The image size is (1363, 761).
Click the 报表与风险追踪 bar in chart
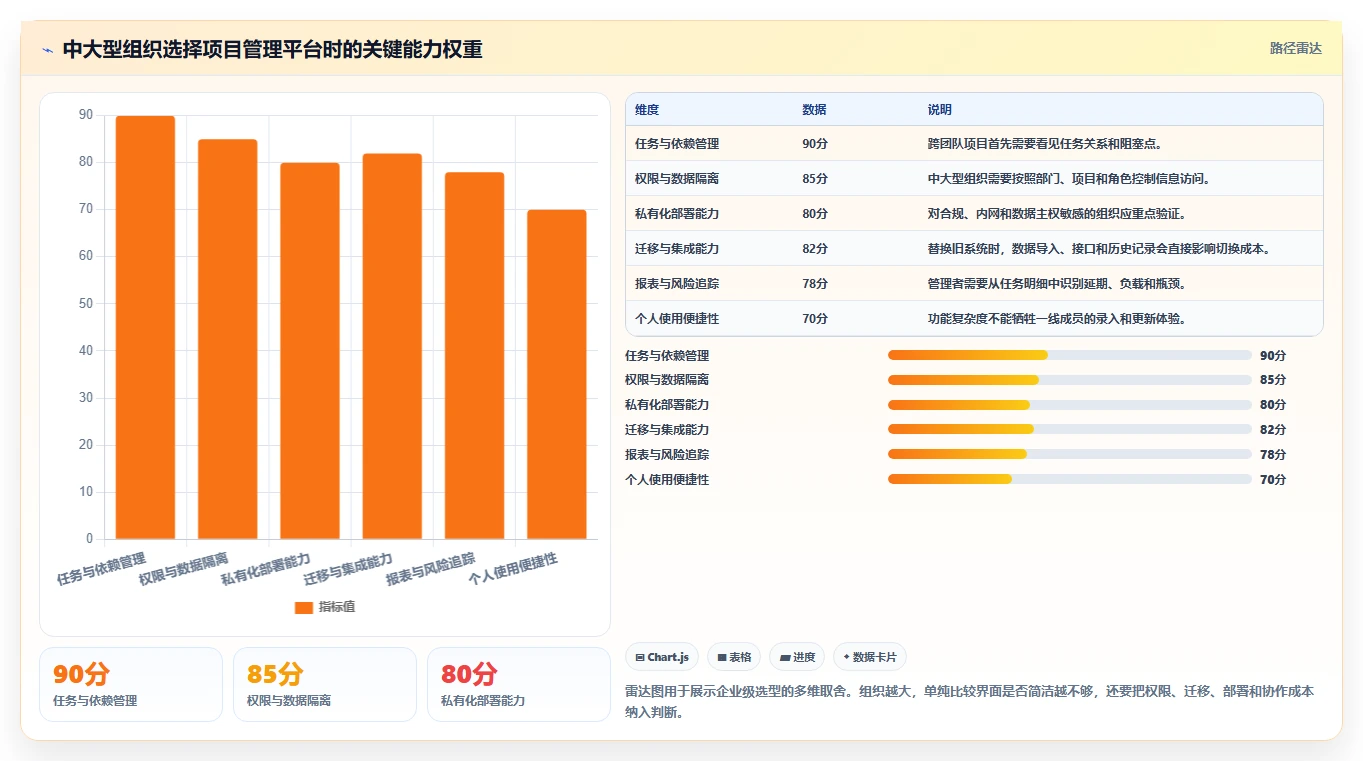[x=474, y=356]
